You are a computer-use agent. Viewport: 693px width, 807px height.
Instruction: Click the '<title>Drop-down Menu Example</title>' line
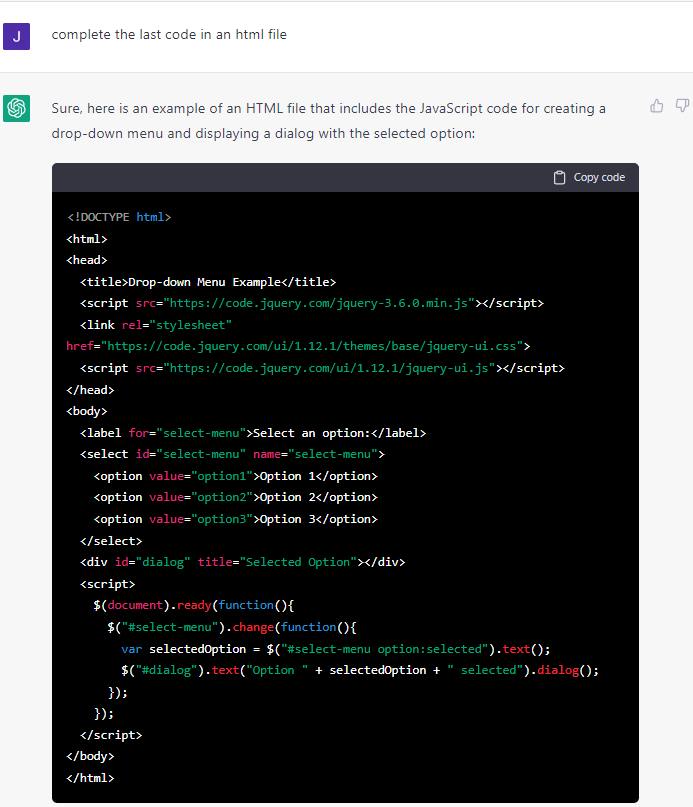point(208,282)
